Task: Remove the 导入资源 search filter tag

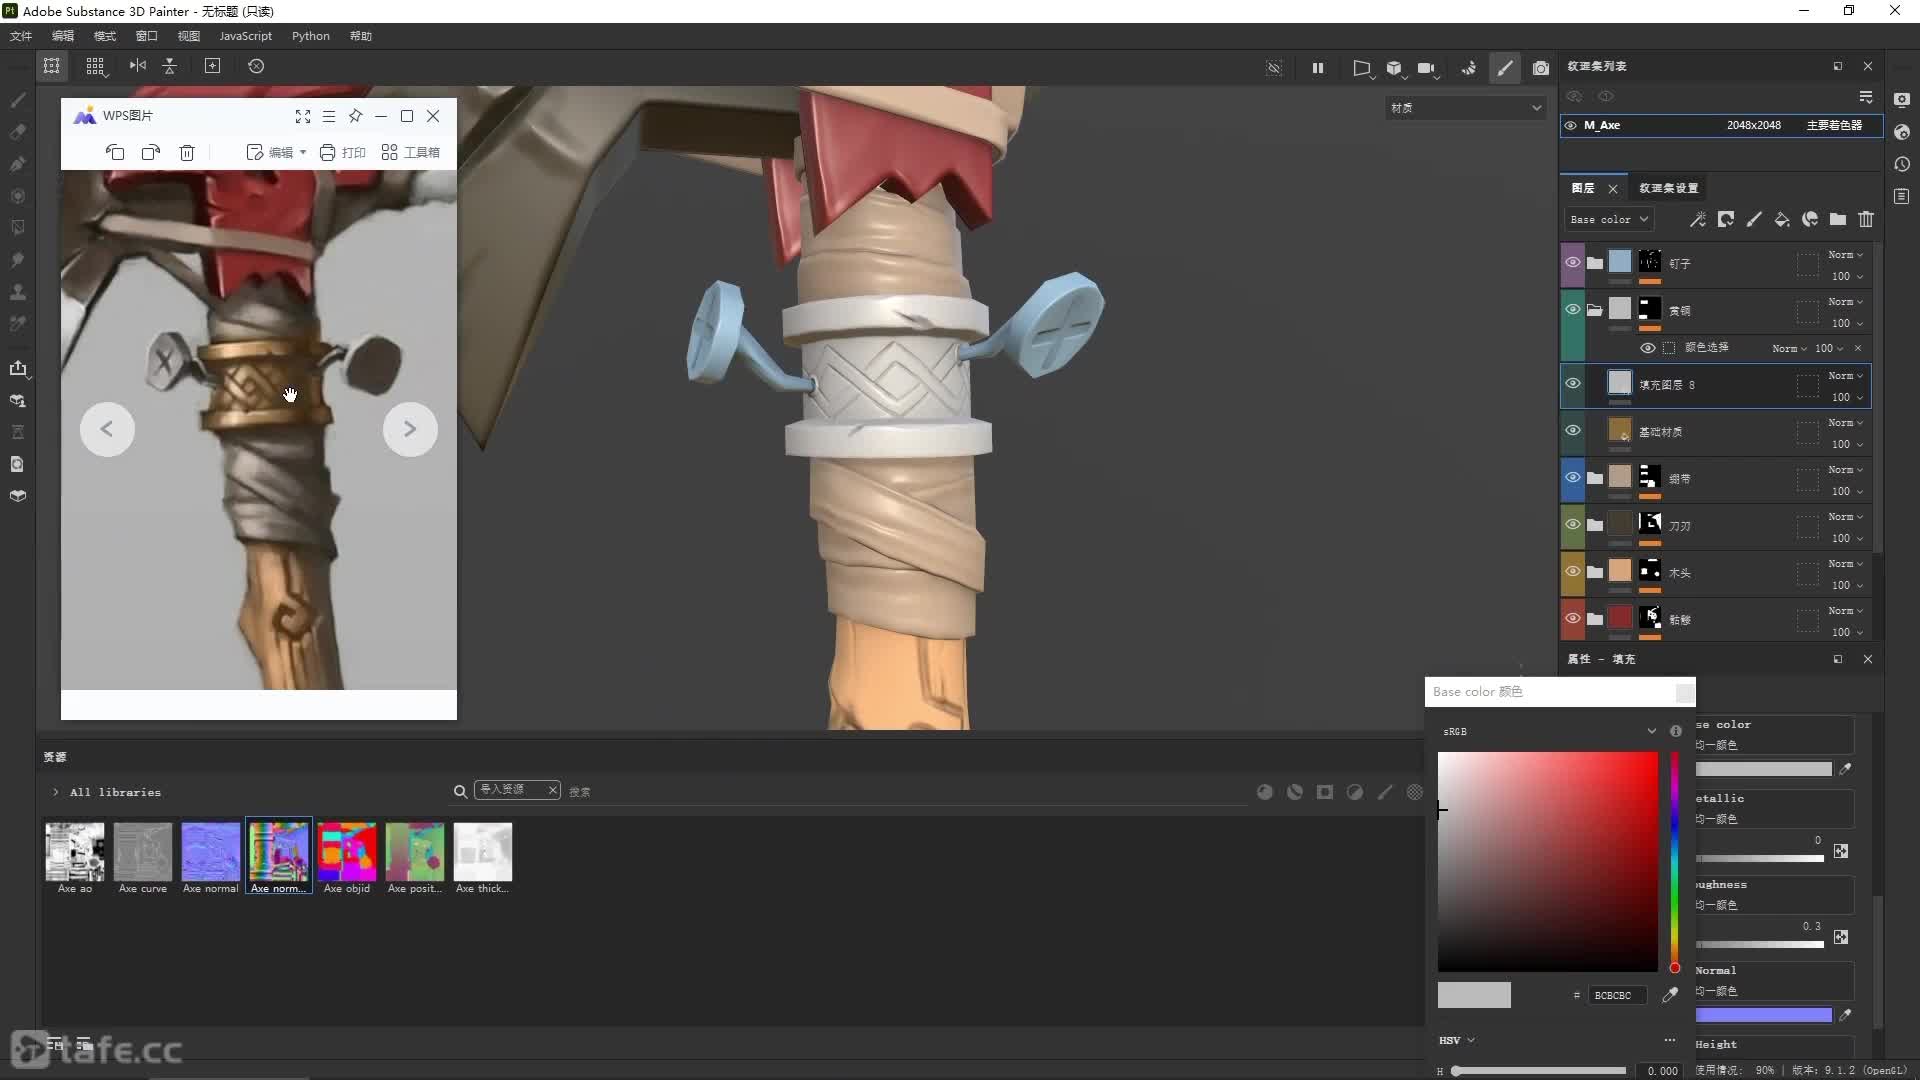Action: pos(552,790)
